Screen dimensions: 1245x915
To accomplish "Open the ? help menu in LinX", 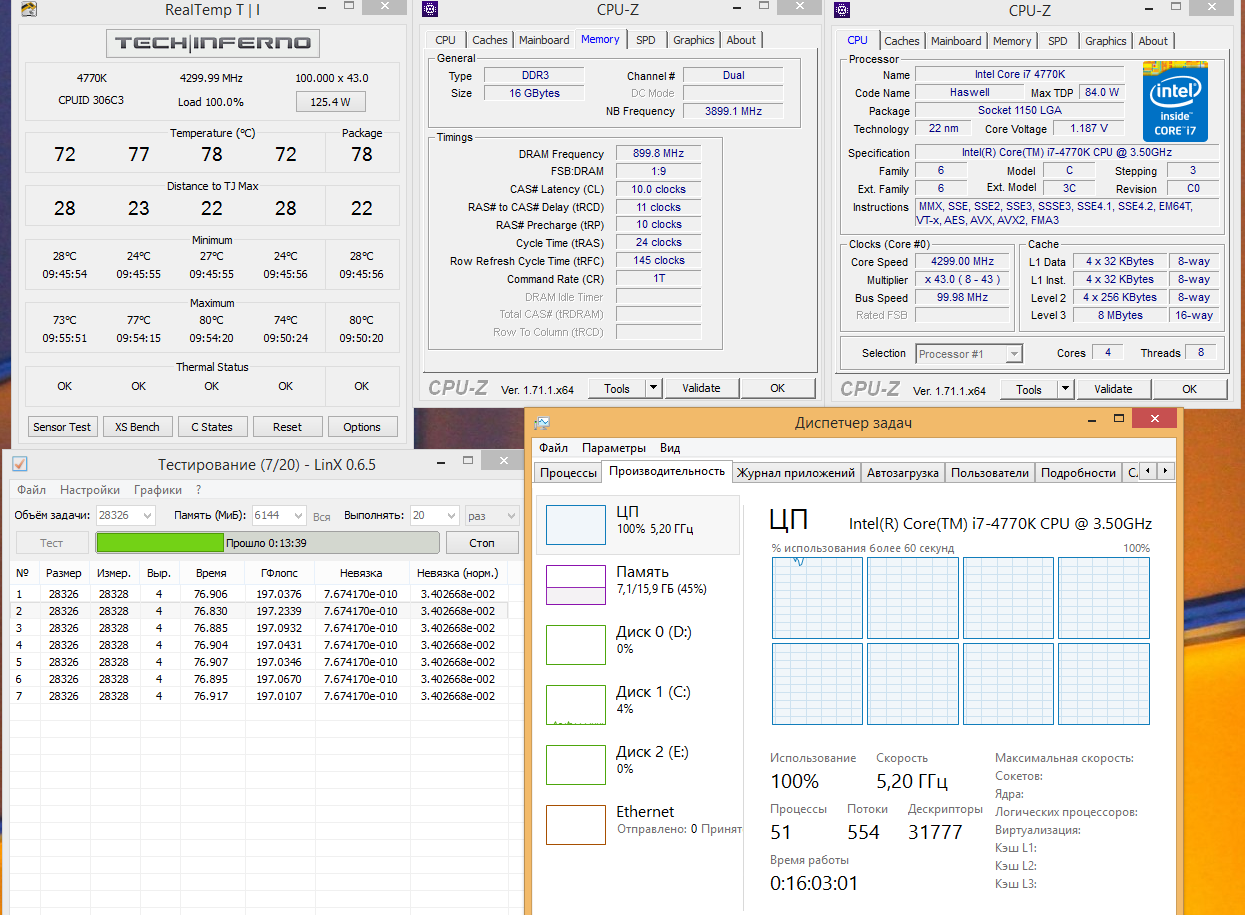I will (198, 490).
